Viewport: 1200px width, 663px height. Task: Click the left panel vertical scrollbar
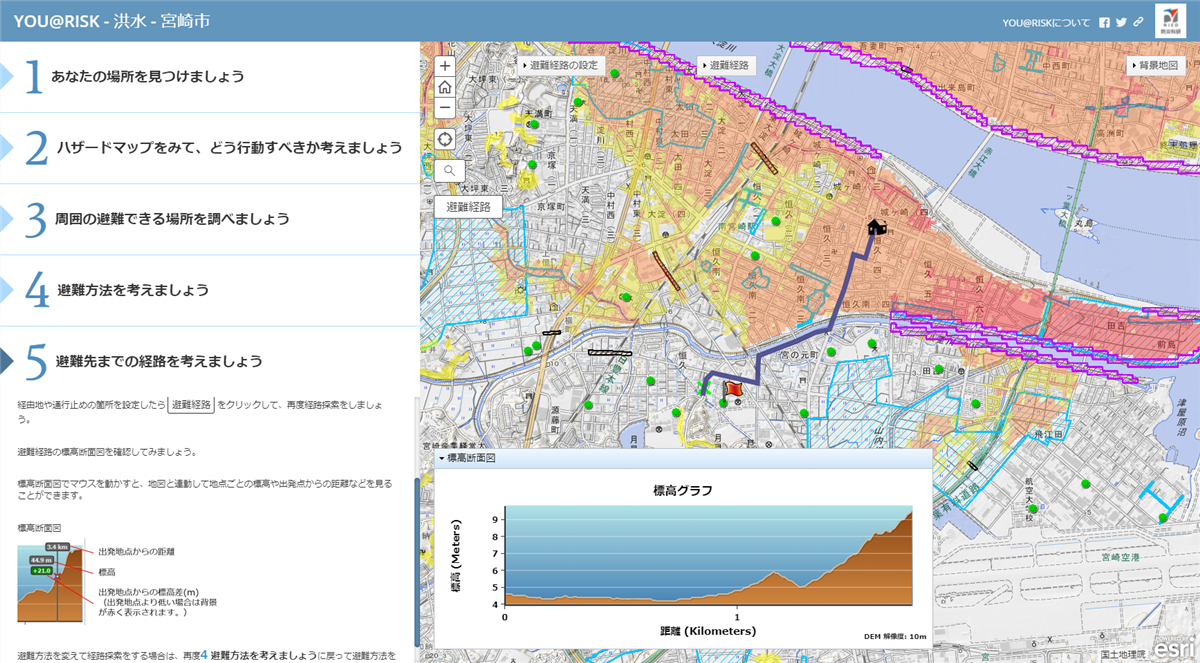coord(417,530)
